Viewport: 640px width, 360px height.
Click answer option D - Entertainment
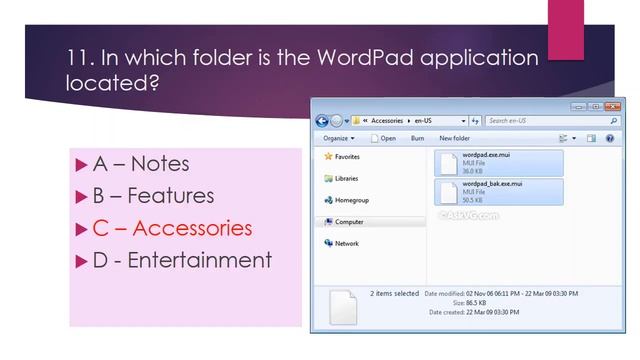(182, 260)
